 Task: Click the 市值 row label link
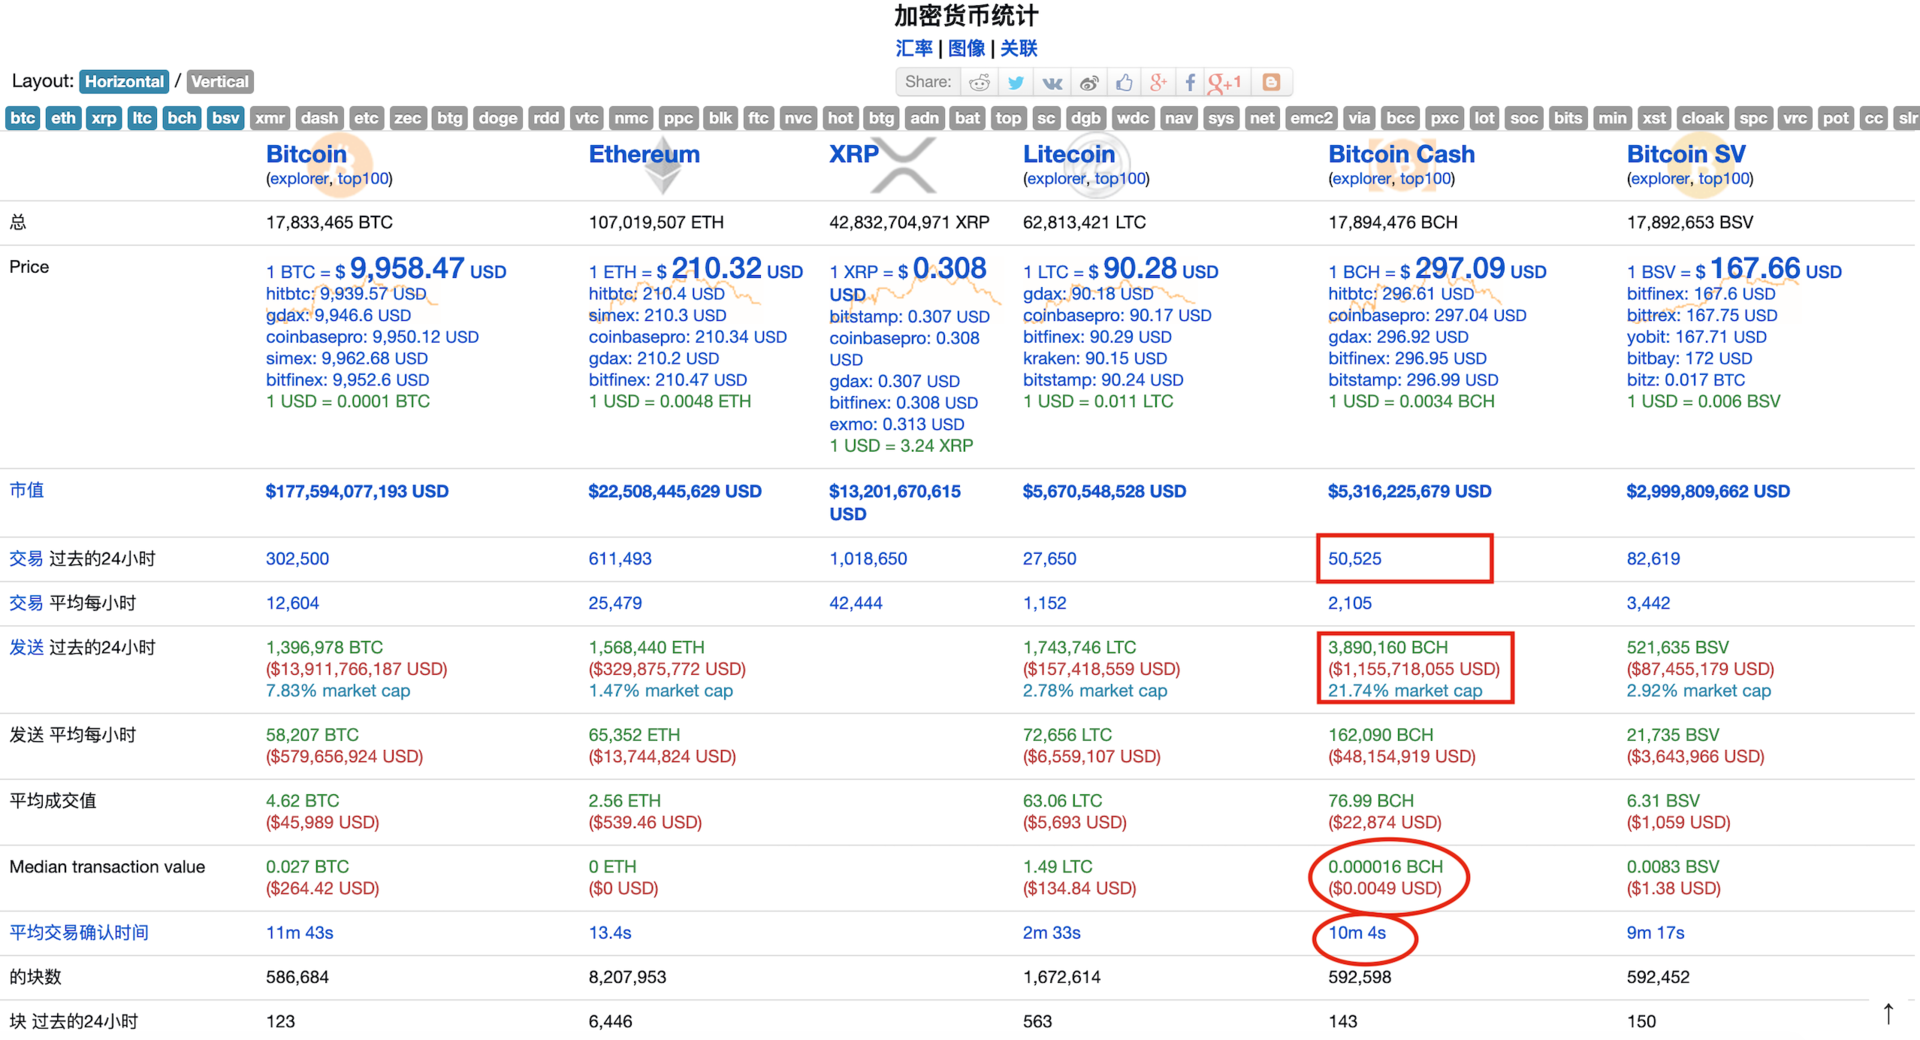point(27,490)
